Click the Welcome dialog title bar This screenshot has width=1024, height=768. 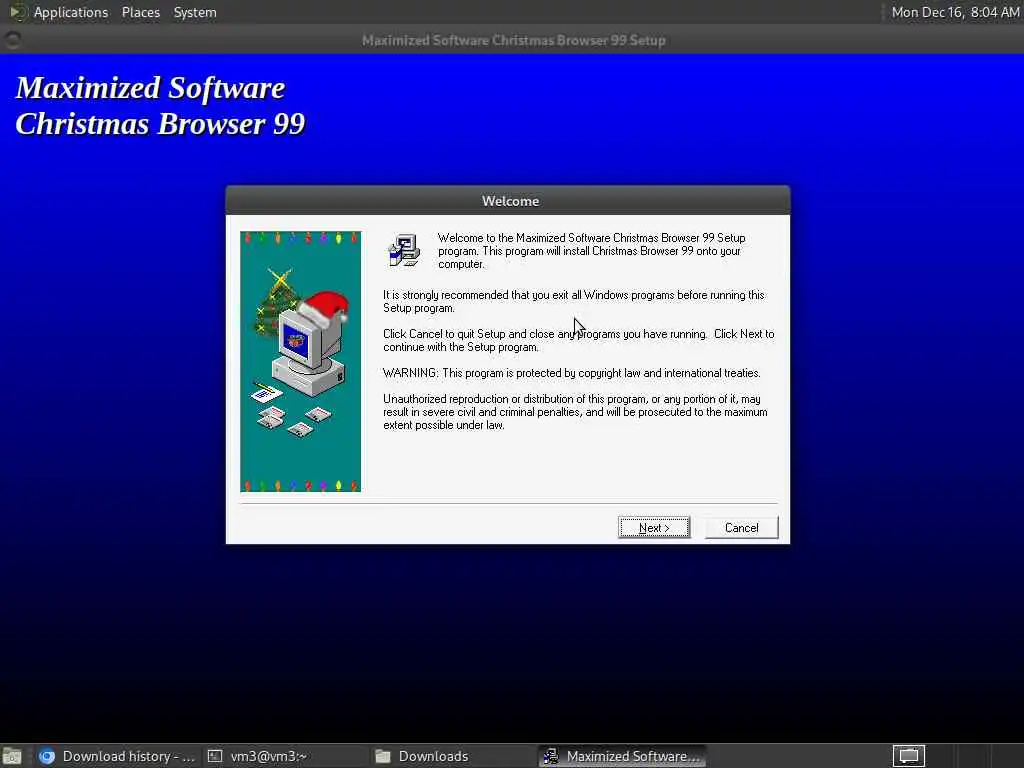508,201
